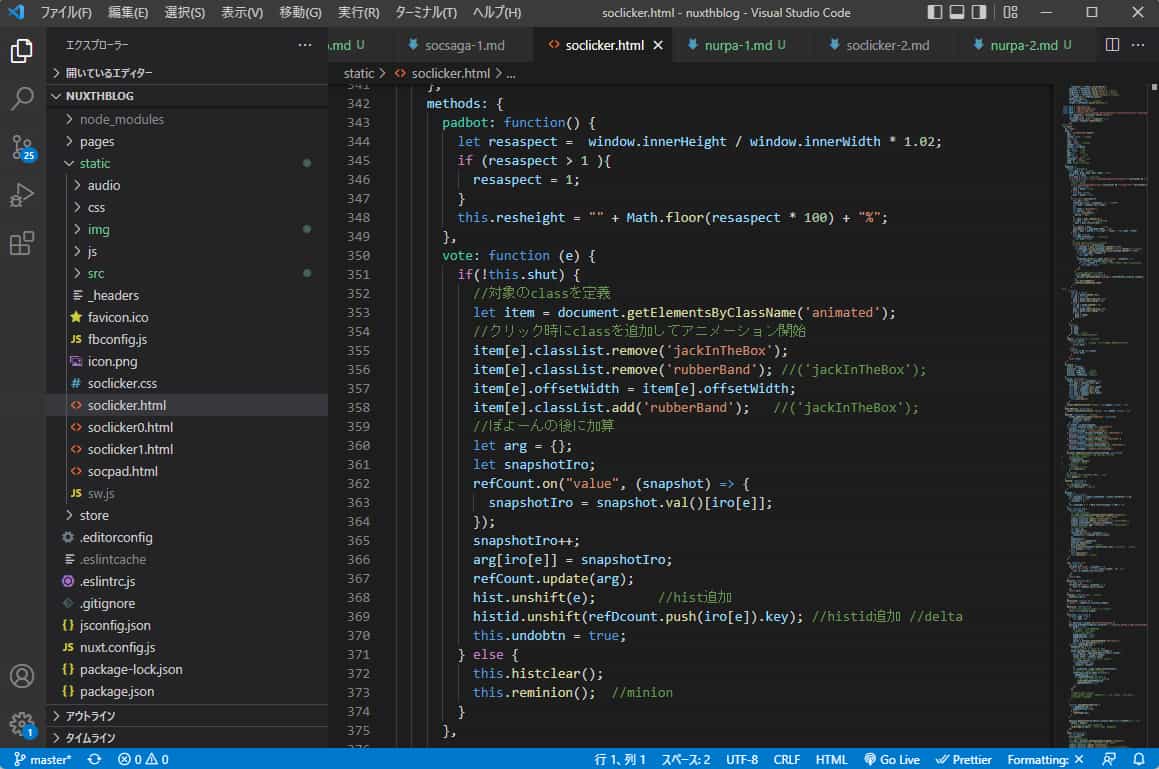Screen dimensions: 1159x769
Task: Open the Explorer view in activity bar
Action: [22, 51]
